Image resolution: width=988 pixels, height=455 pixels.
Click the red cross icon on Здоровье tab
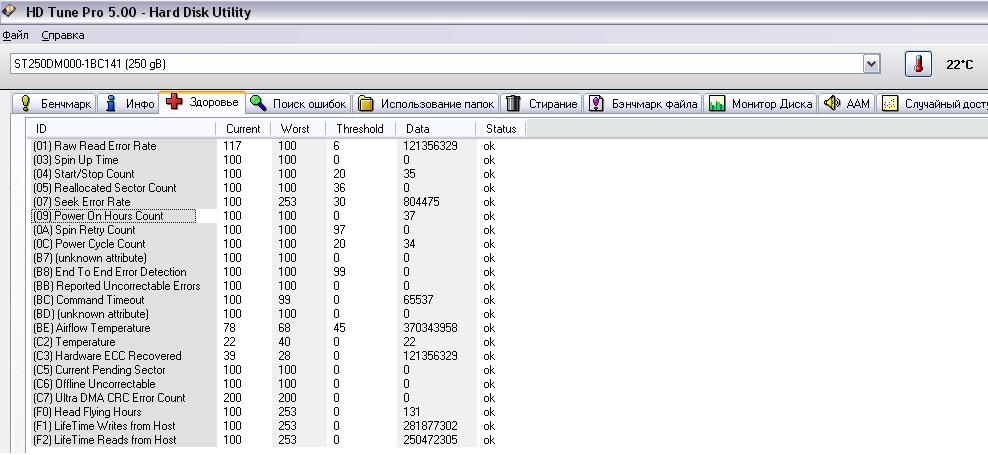175,101
